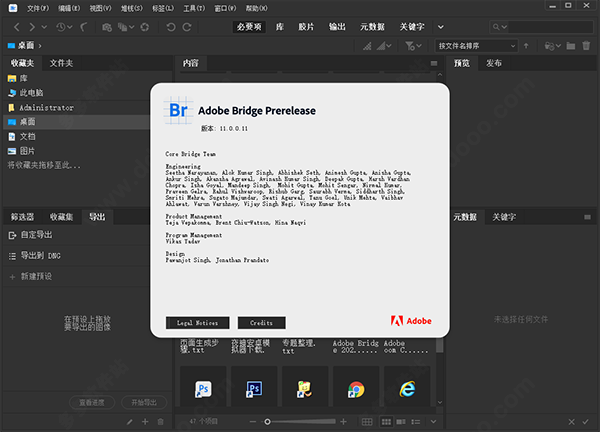Screen dimensions: 600x432
Task: Rotate 90 degrees counterclockwise
Action: pos(171,27)
